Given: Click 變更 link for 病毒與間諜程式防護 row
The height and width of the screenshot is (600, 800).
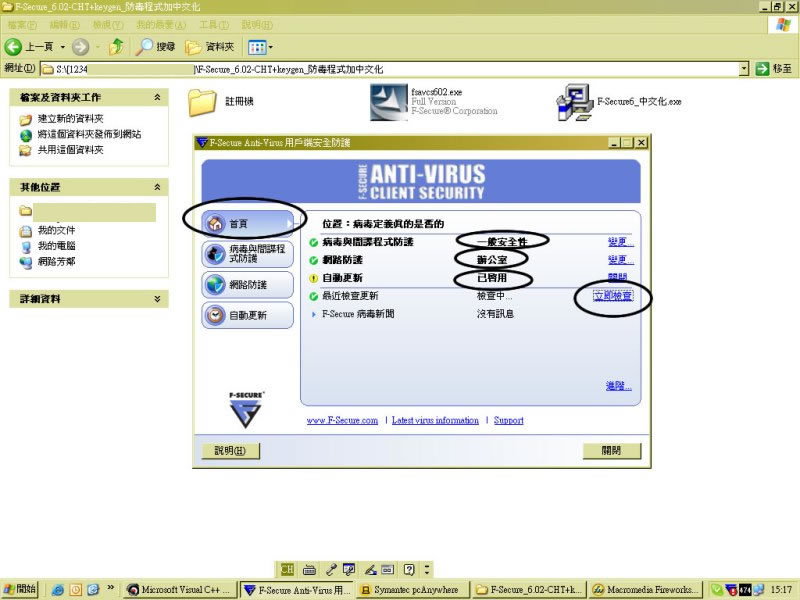Looking at the screenshot, I should point(620,242).
